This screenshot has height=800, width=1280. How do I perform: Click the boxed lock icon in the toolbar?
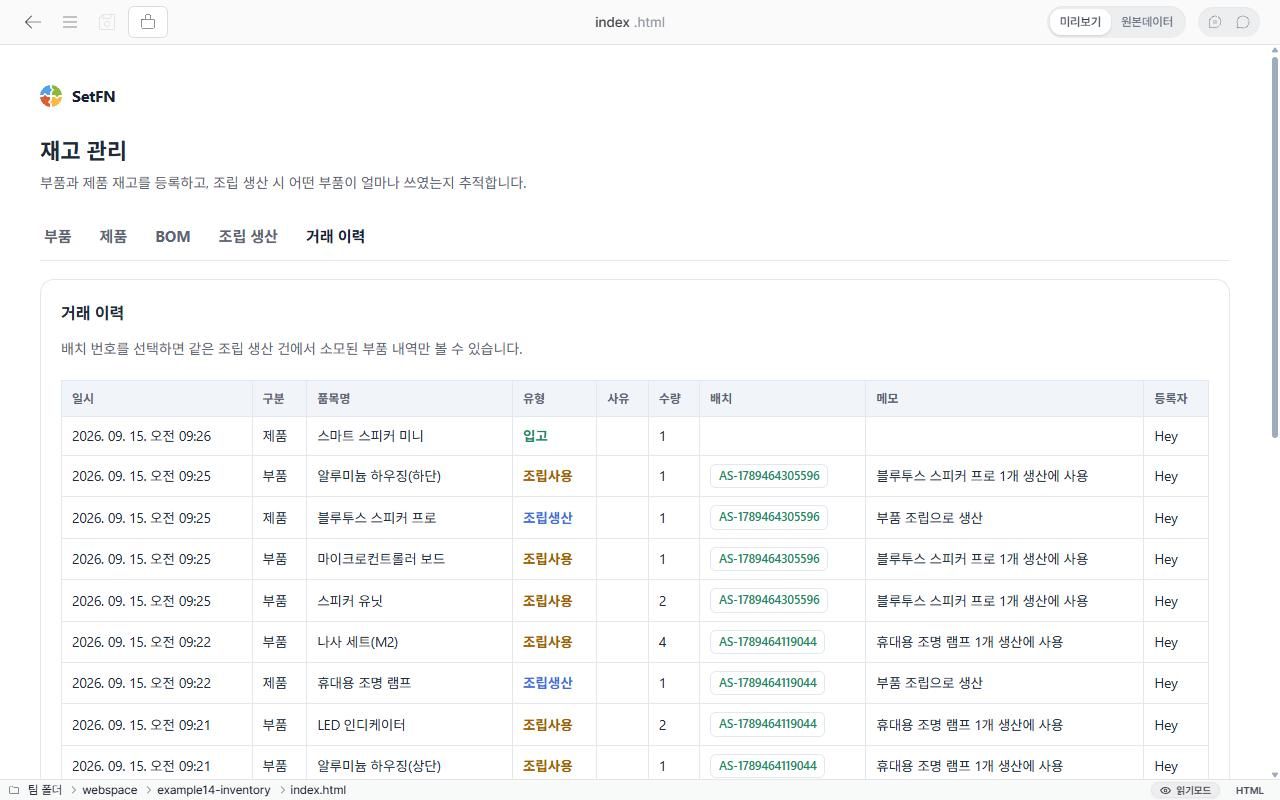[x=148, y=22]
